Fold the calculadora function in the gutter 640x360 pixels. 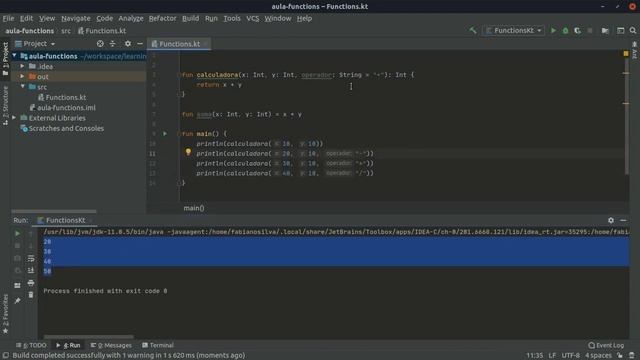tap(179, 75)
